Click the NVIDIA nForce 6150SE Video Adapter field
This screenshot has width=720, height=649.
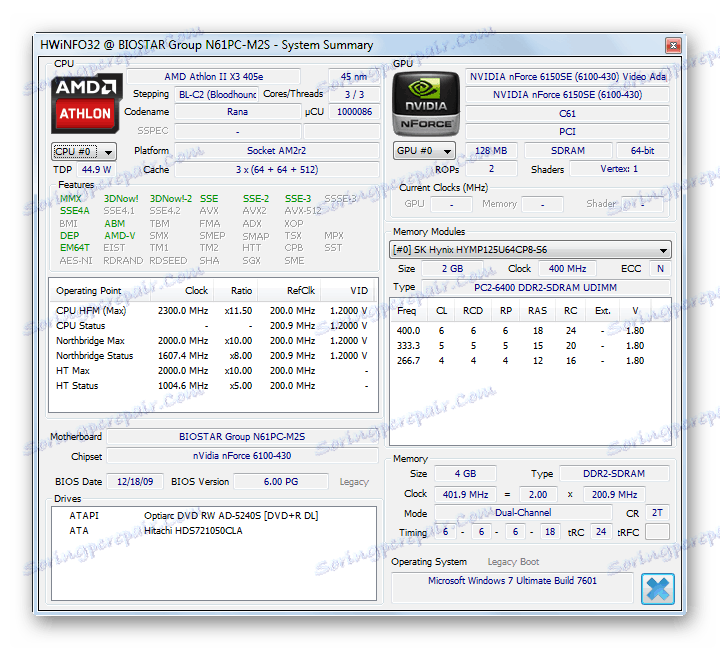click(x=567, y=77)
